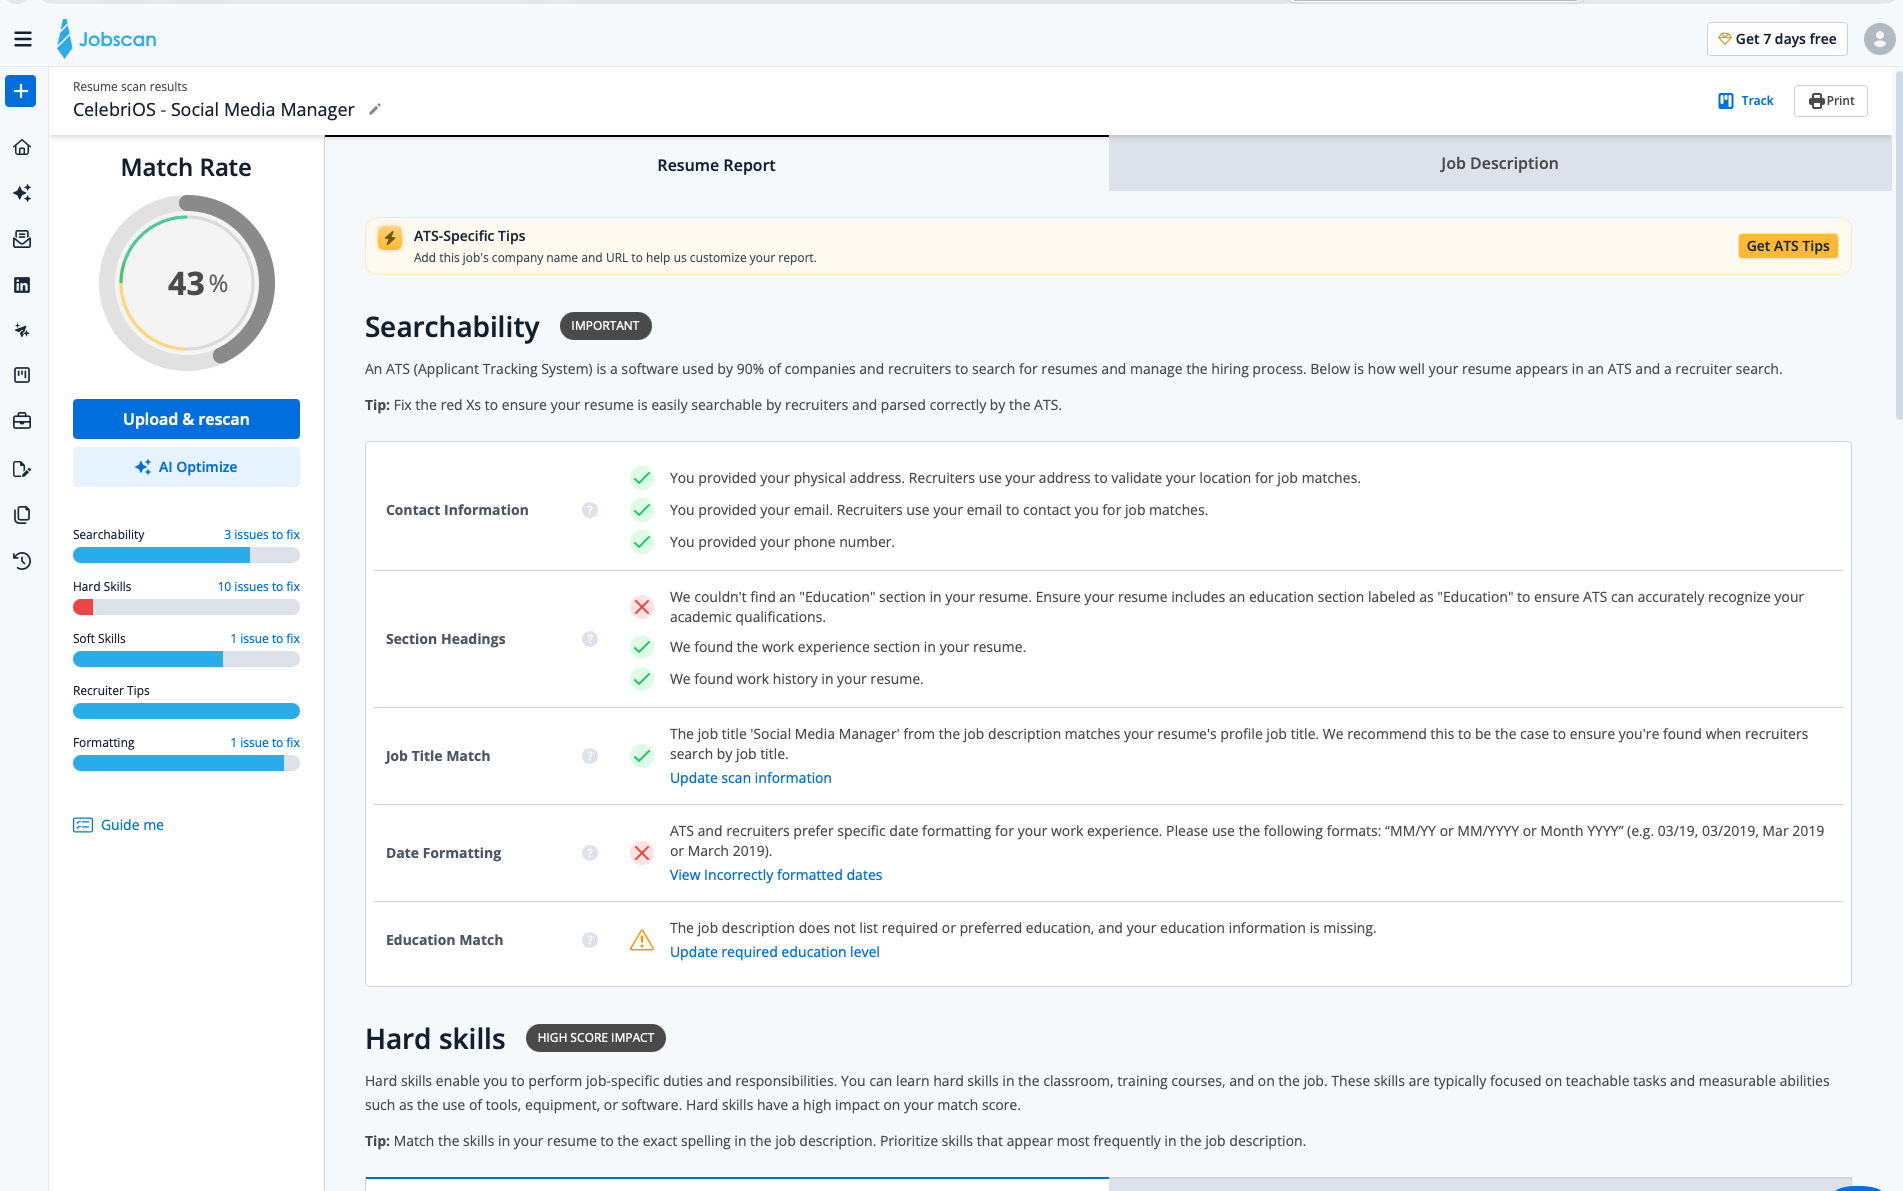Click the Education Match help icon

click(590, 940)
